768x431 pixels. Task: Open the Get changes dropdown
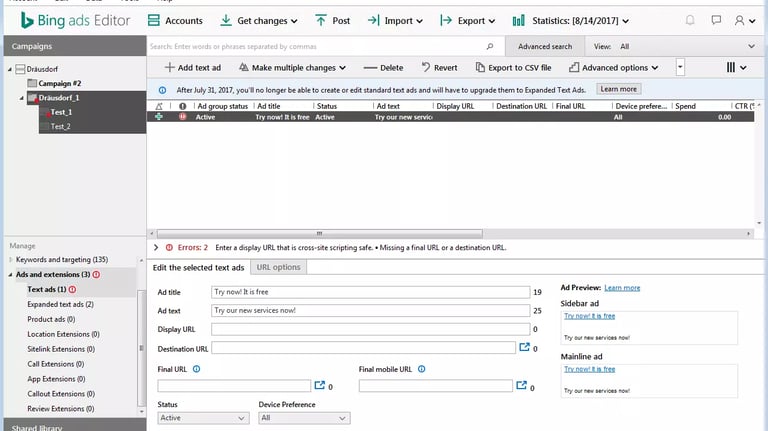pos(259,21)
